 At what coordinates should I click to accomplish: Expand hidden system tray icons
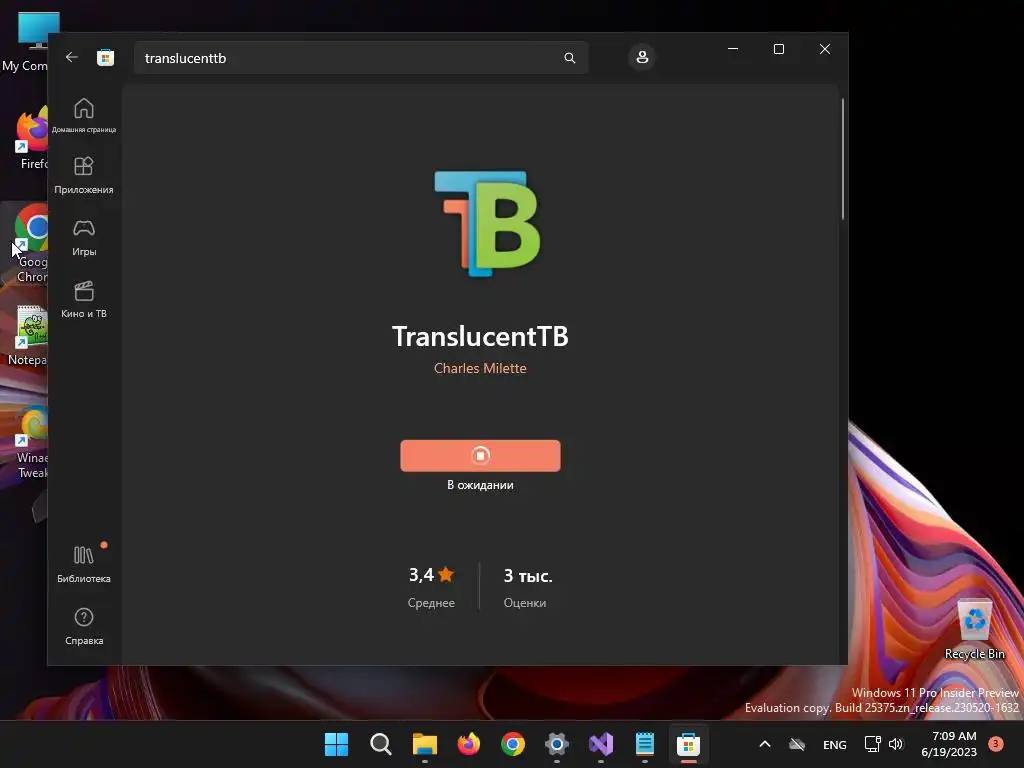(x=765, y=744)
